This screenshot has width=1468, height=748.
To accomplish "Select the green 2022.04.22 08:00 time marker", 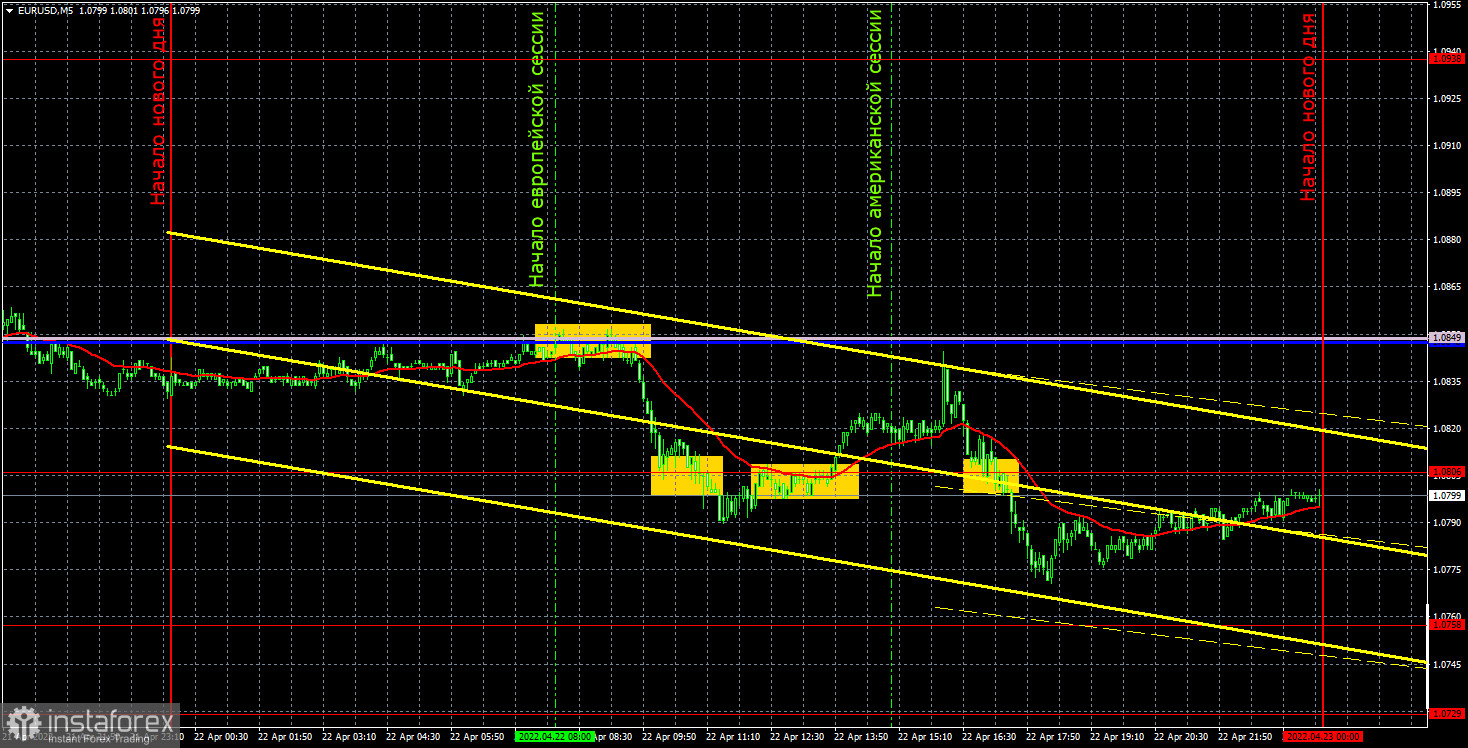I will [554, 736].
